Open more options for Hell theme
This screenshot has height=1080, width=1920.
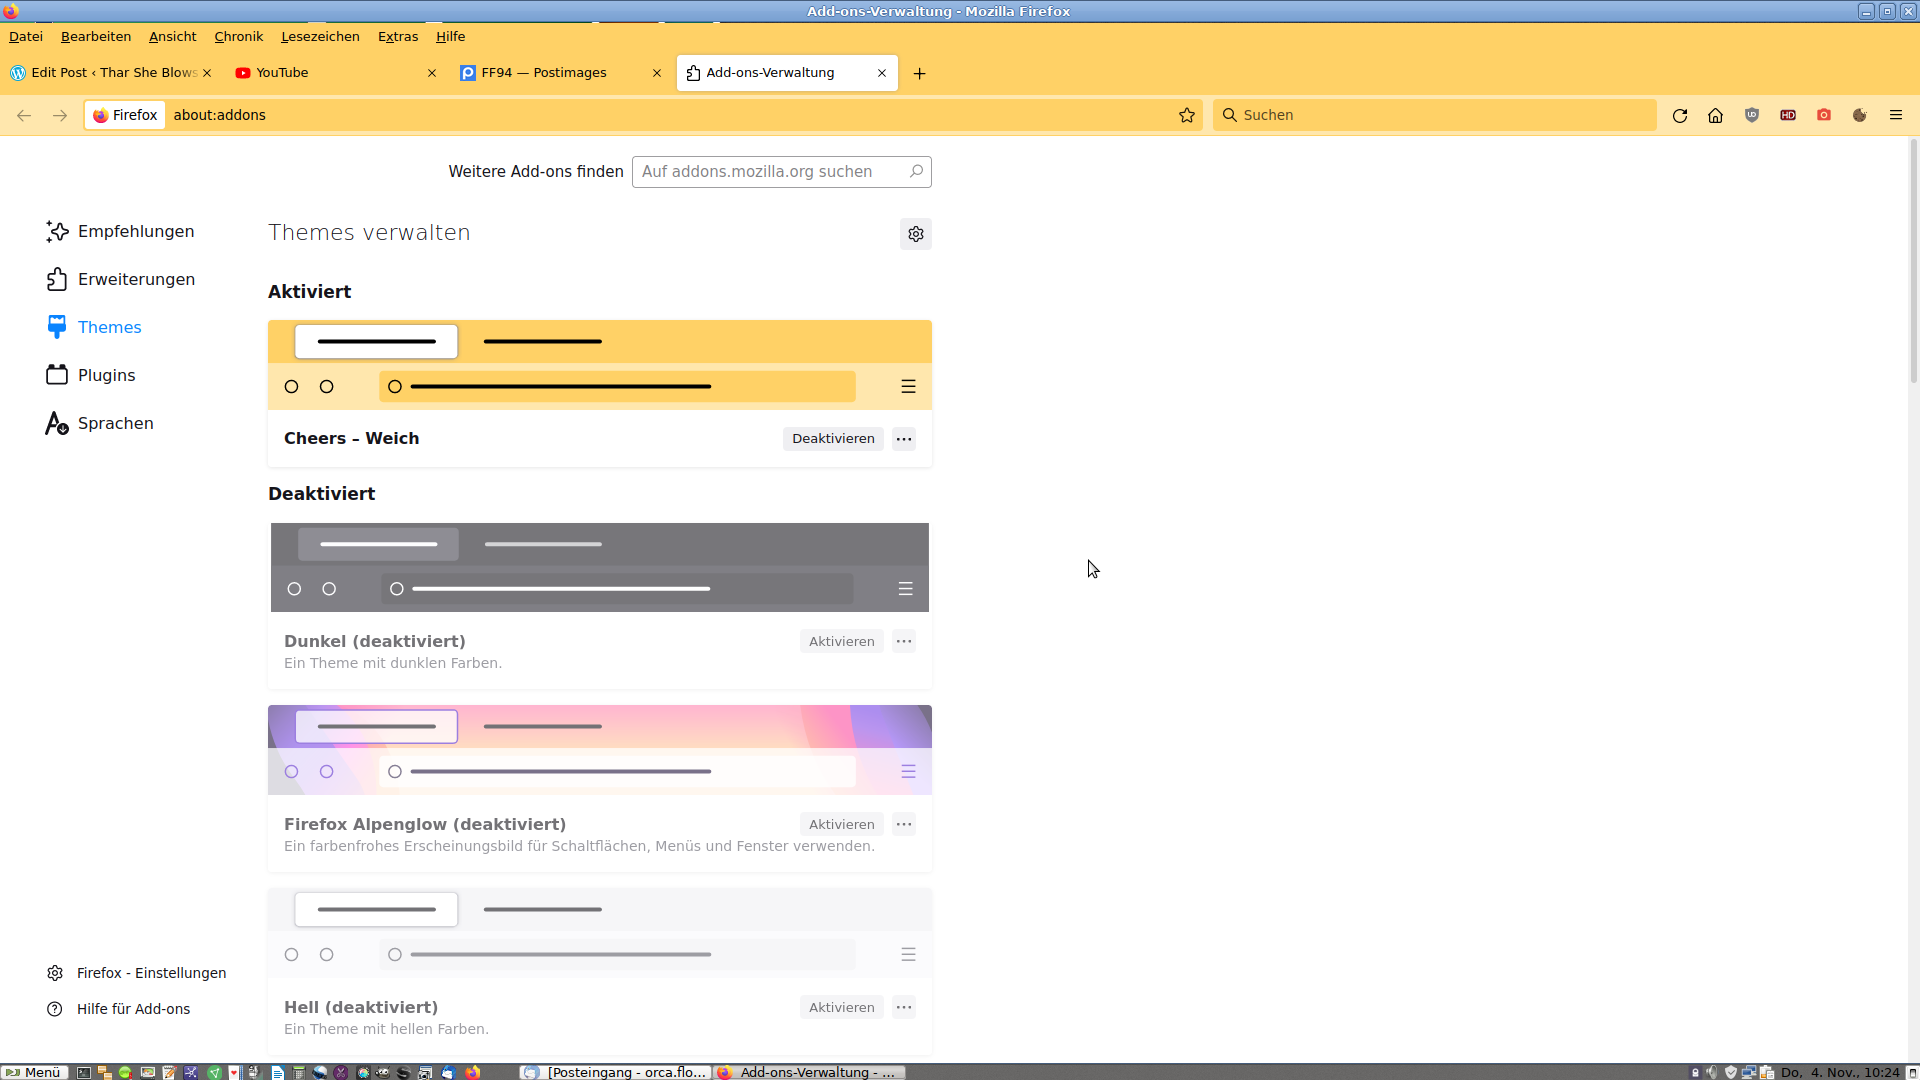point(904,1008)
